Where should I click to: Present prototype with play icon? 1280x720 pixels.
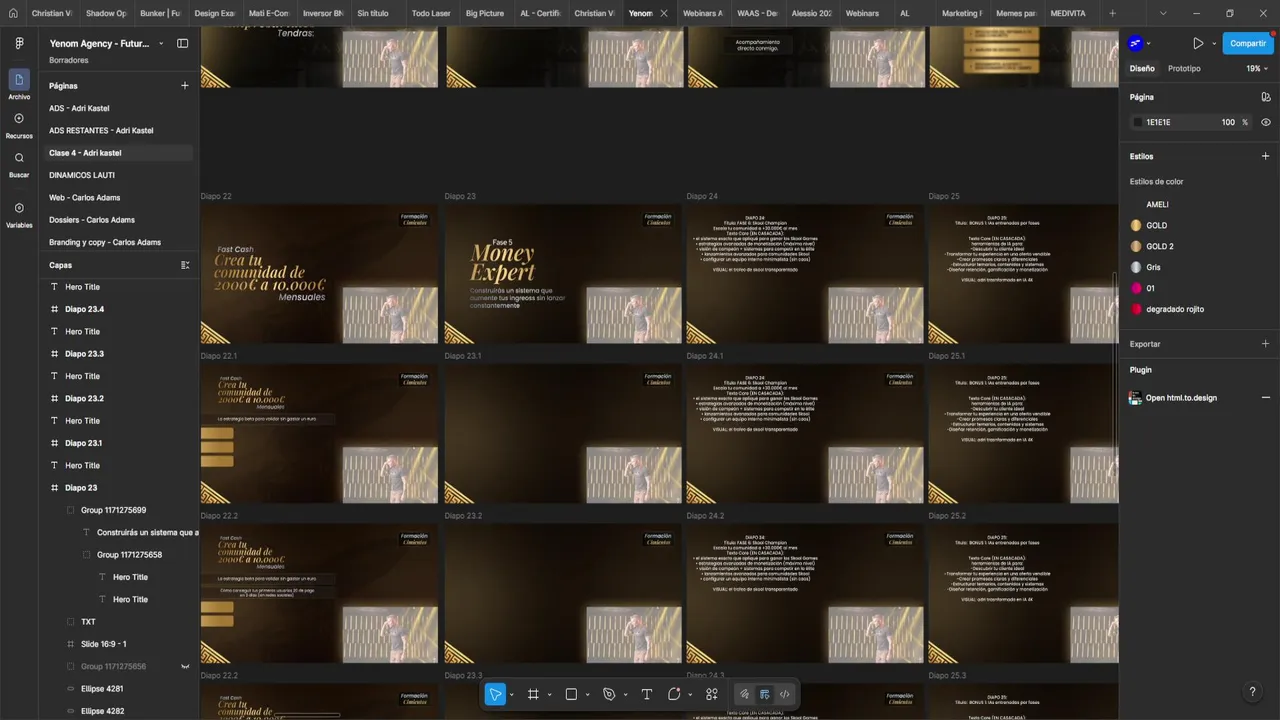pyautogui.click(x=1198, y=43)
